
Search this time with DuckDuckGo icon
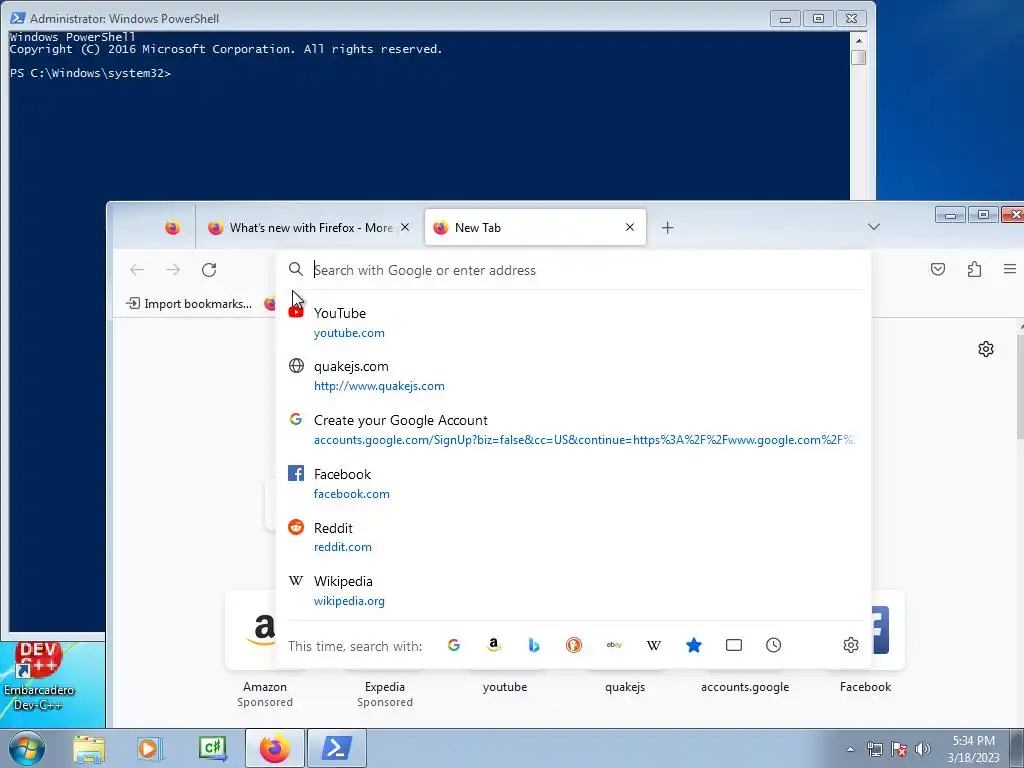573,645
